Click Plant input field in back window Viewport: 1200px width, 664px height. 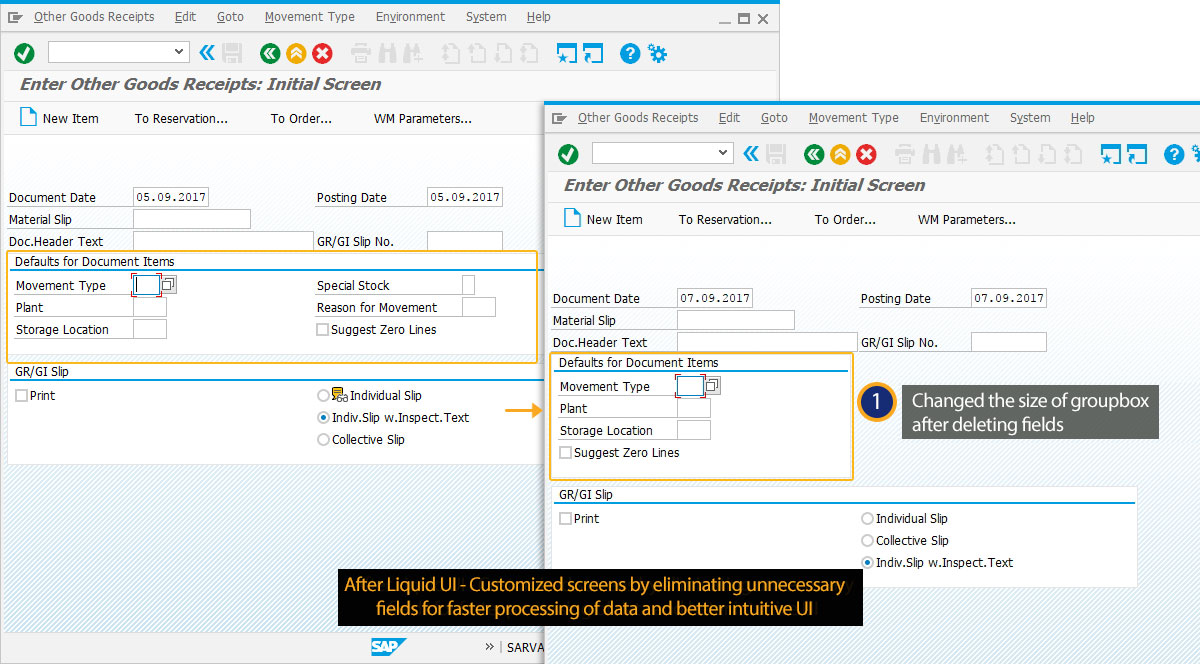(x=150, y=307)
